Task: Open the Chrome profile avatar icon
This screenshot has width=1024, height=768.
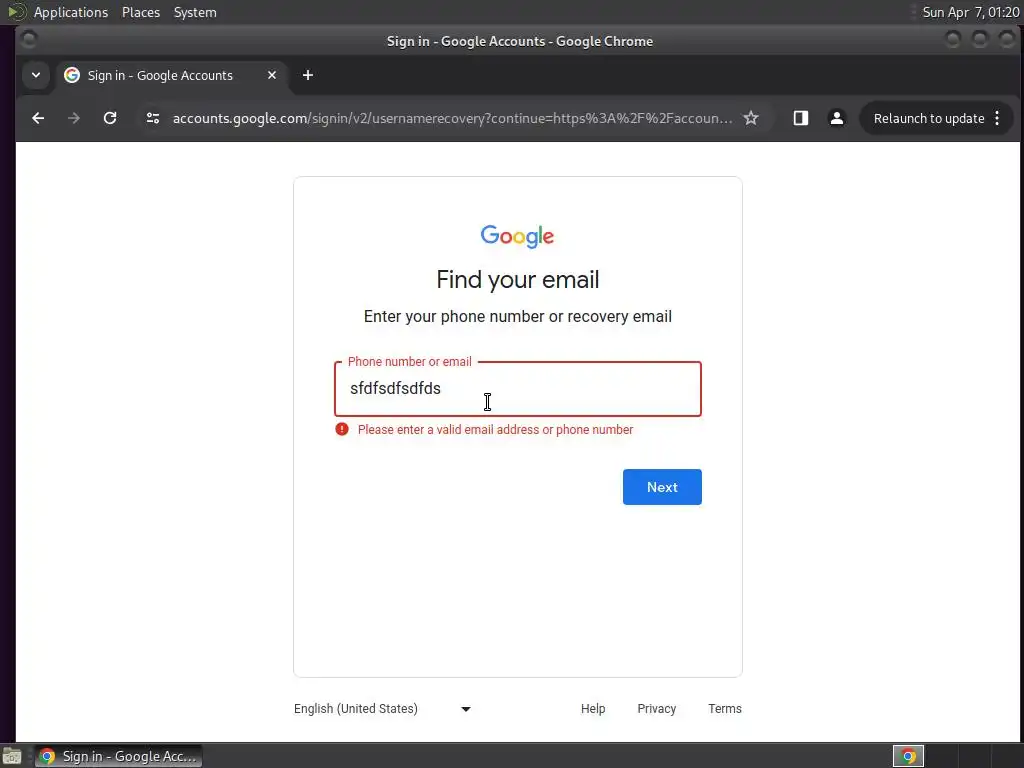Action: [837, 118]
